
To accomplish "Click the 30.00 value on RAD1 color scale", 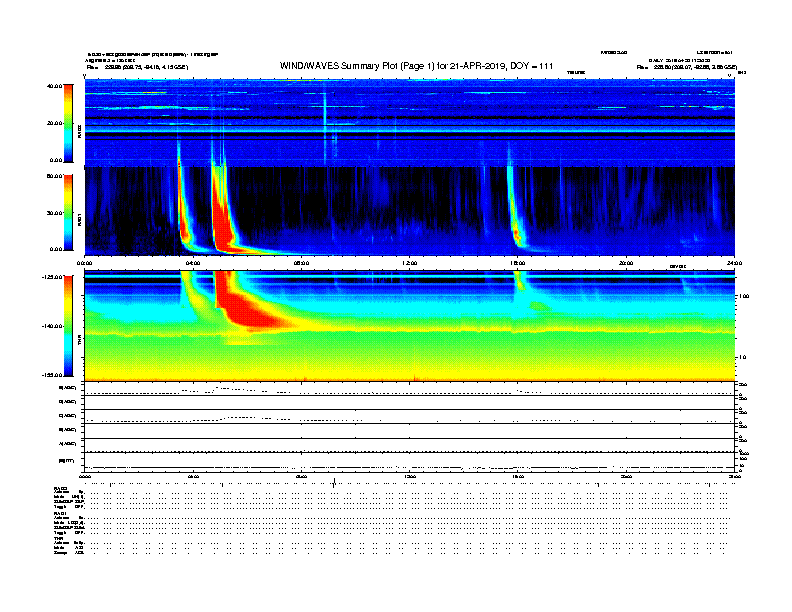I will point(55,213).
